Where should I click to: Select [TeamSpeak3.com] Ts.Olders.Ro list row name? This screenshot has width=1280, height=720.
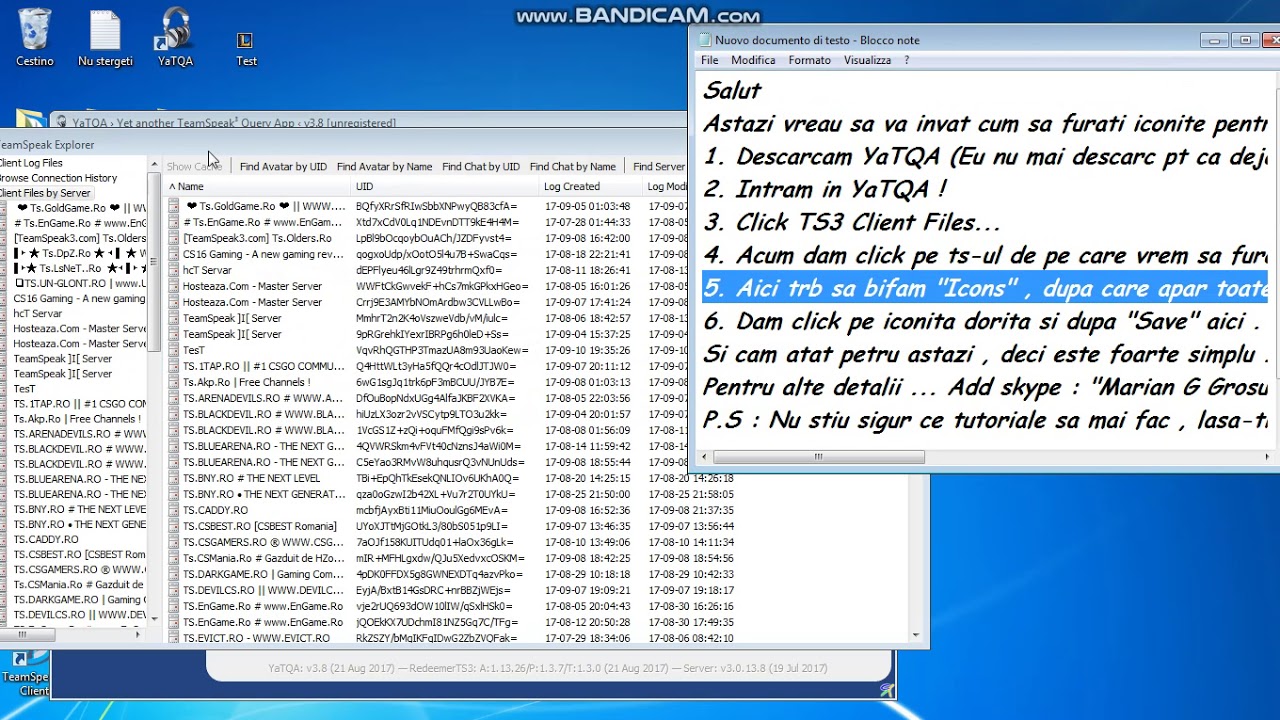pos(257,238)
